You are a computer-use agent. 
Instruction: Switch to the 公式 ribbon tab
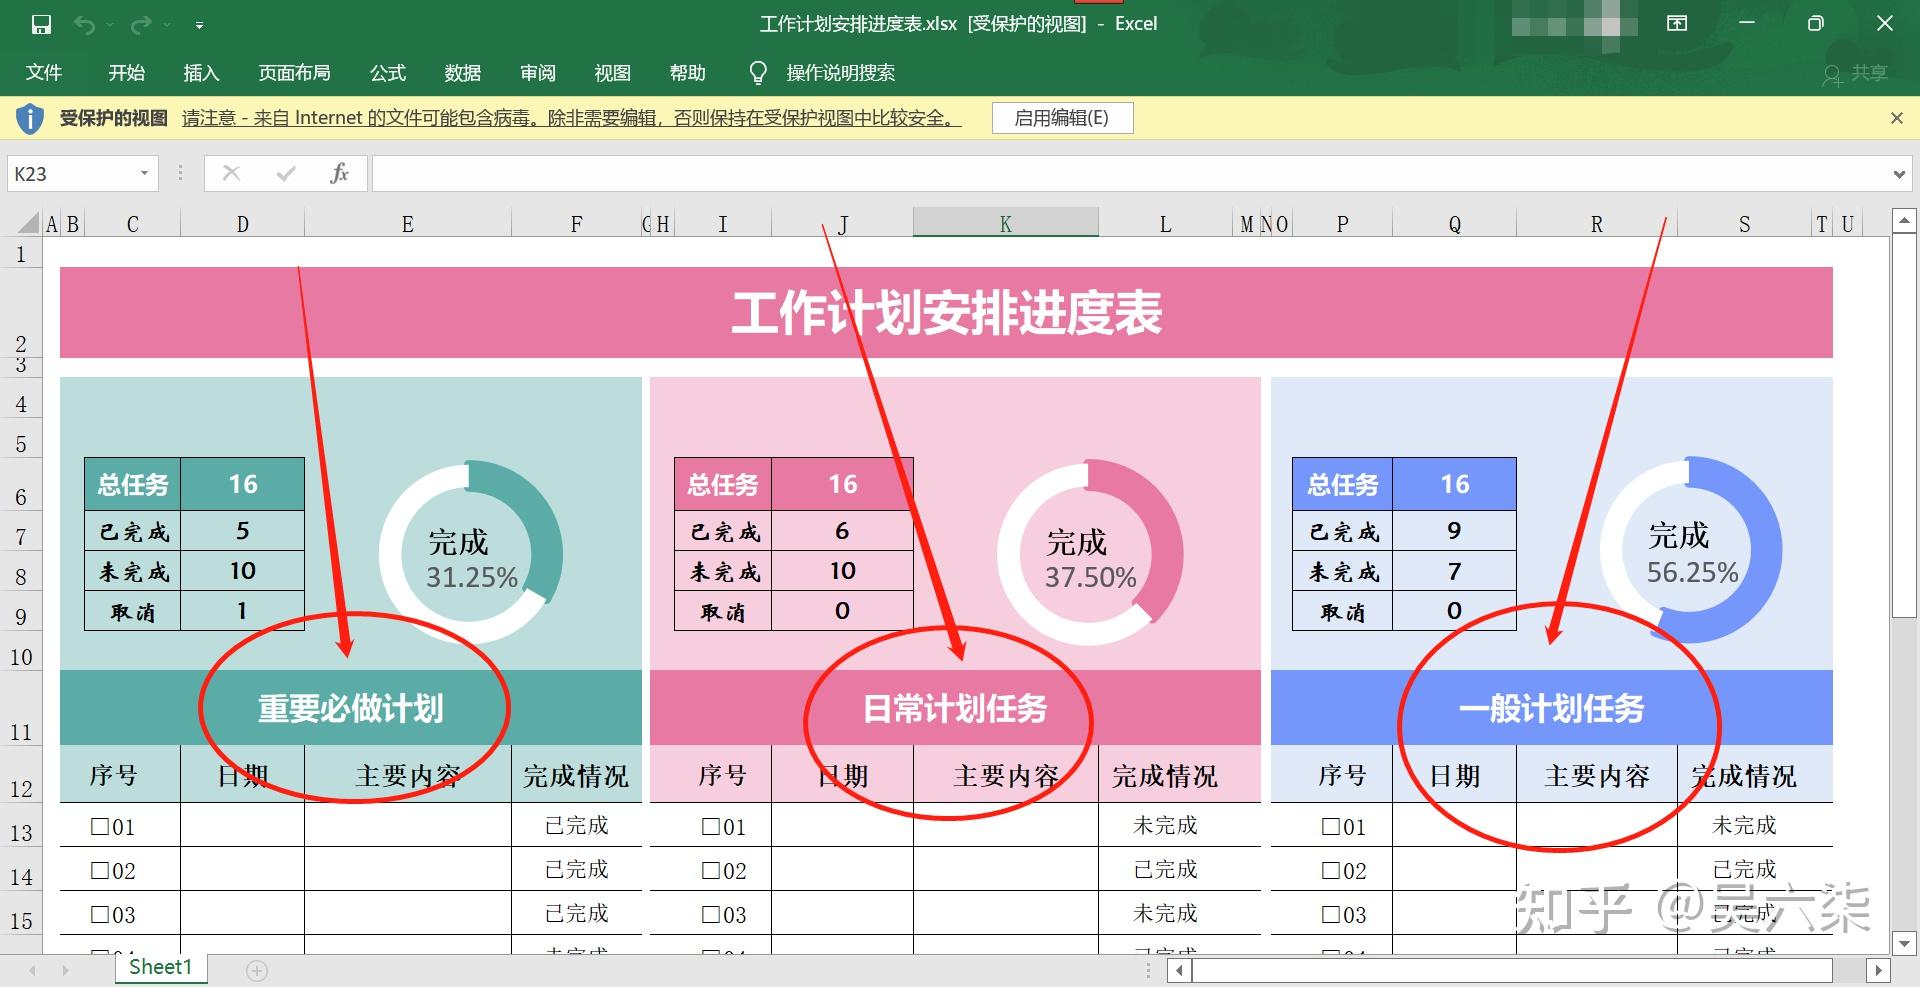coord(388,73)
